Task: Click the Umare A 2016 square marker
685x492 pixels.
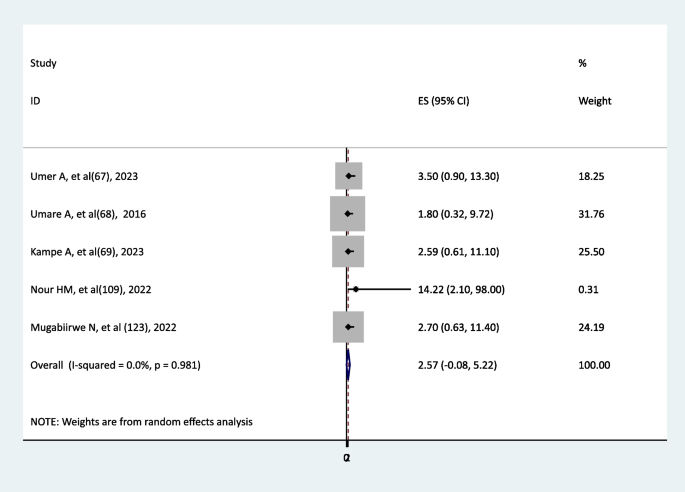Action: [348, 214]
